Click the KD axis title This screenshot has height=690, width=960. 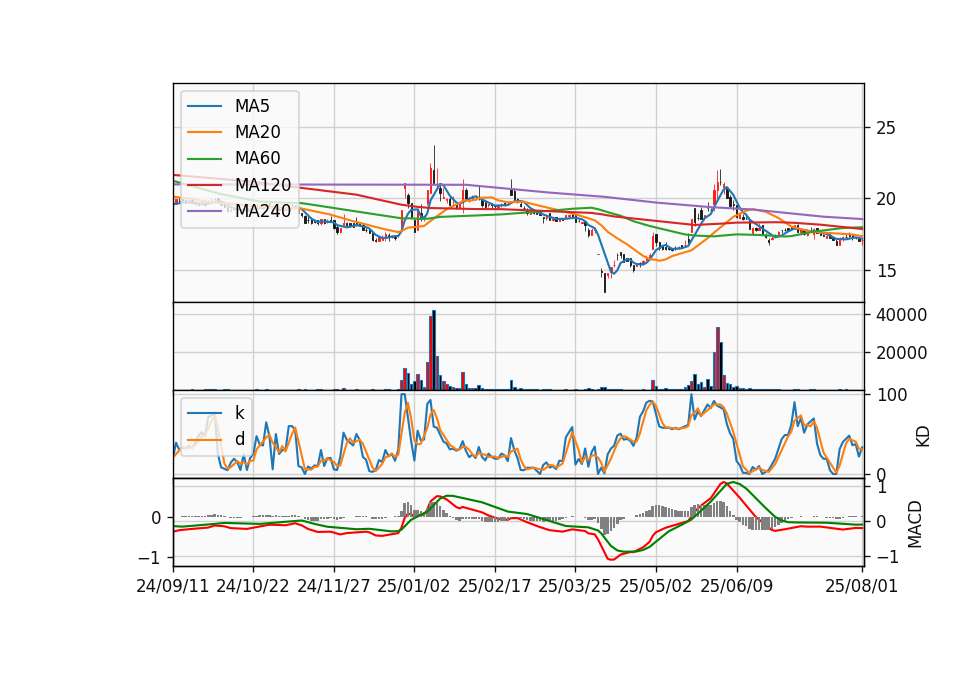pos(923,437)
